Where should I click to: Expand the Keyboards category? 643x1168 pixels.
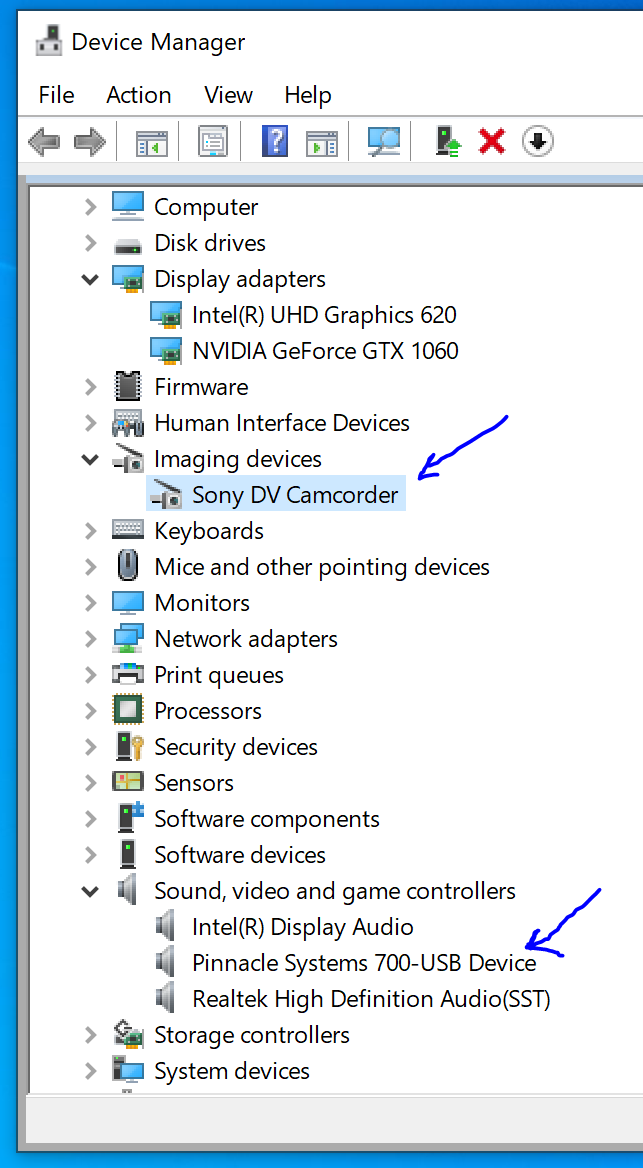pyautogui.click(x=91, y=531)
